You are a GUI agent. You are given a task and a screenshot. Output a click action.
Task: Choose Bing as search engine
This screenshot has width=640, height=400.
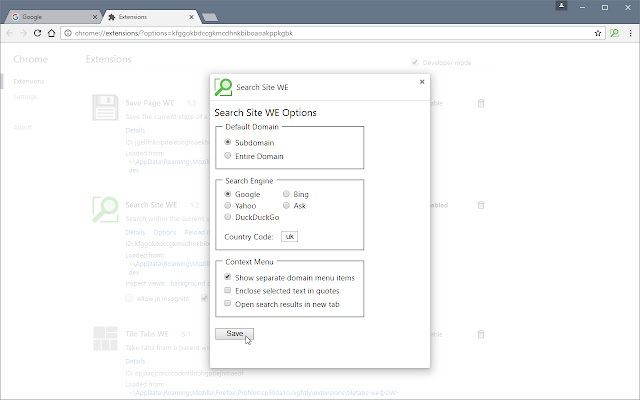click(x=286, y=194)
